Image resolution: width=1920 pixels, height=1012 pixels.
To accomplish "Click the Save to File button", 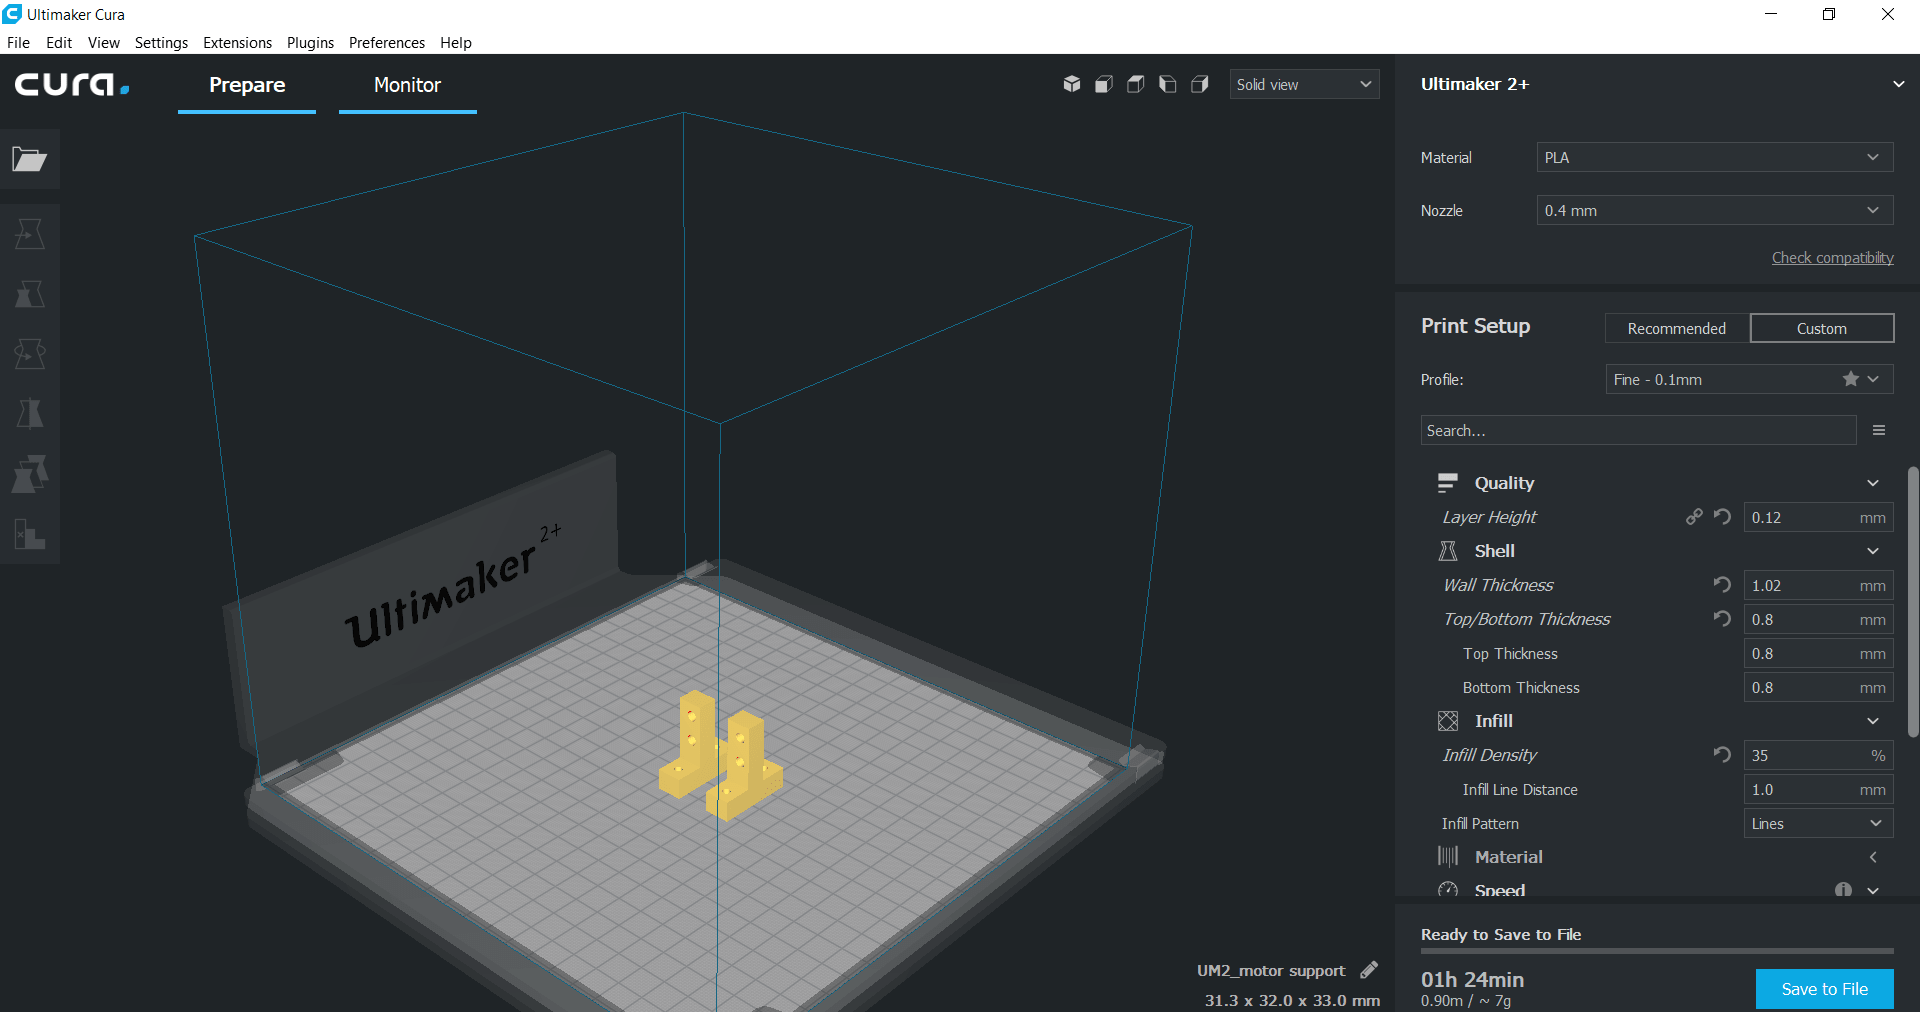I will click(x=1825, y=989).
